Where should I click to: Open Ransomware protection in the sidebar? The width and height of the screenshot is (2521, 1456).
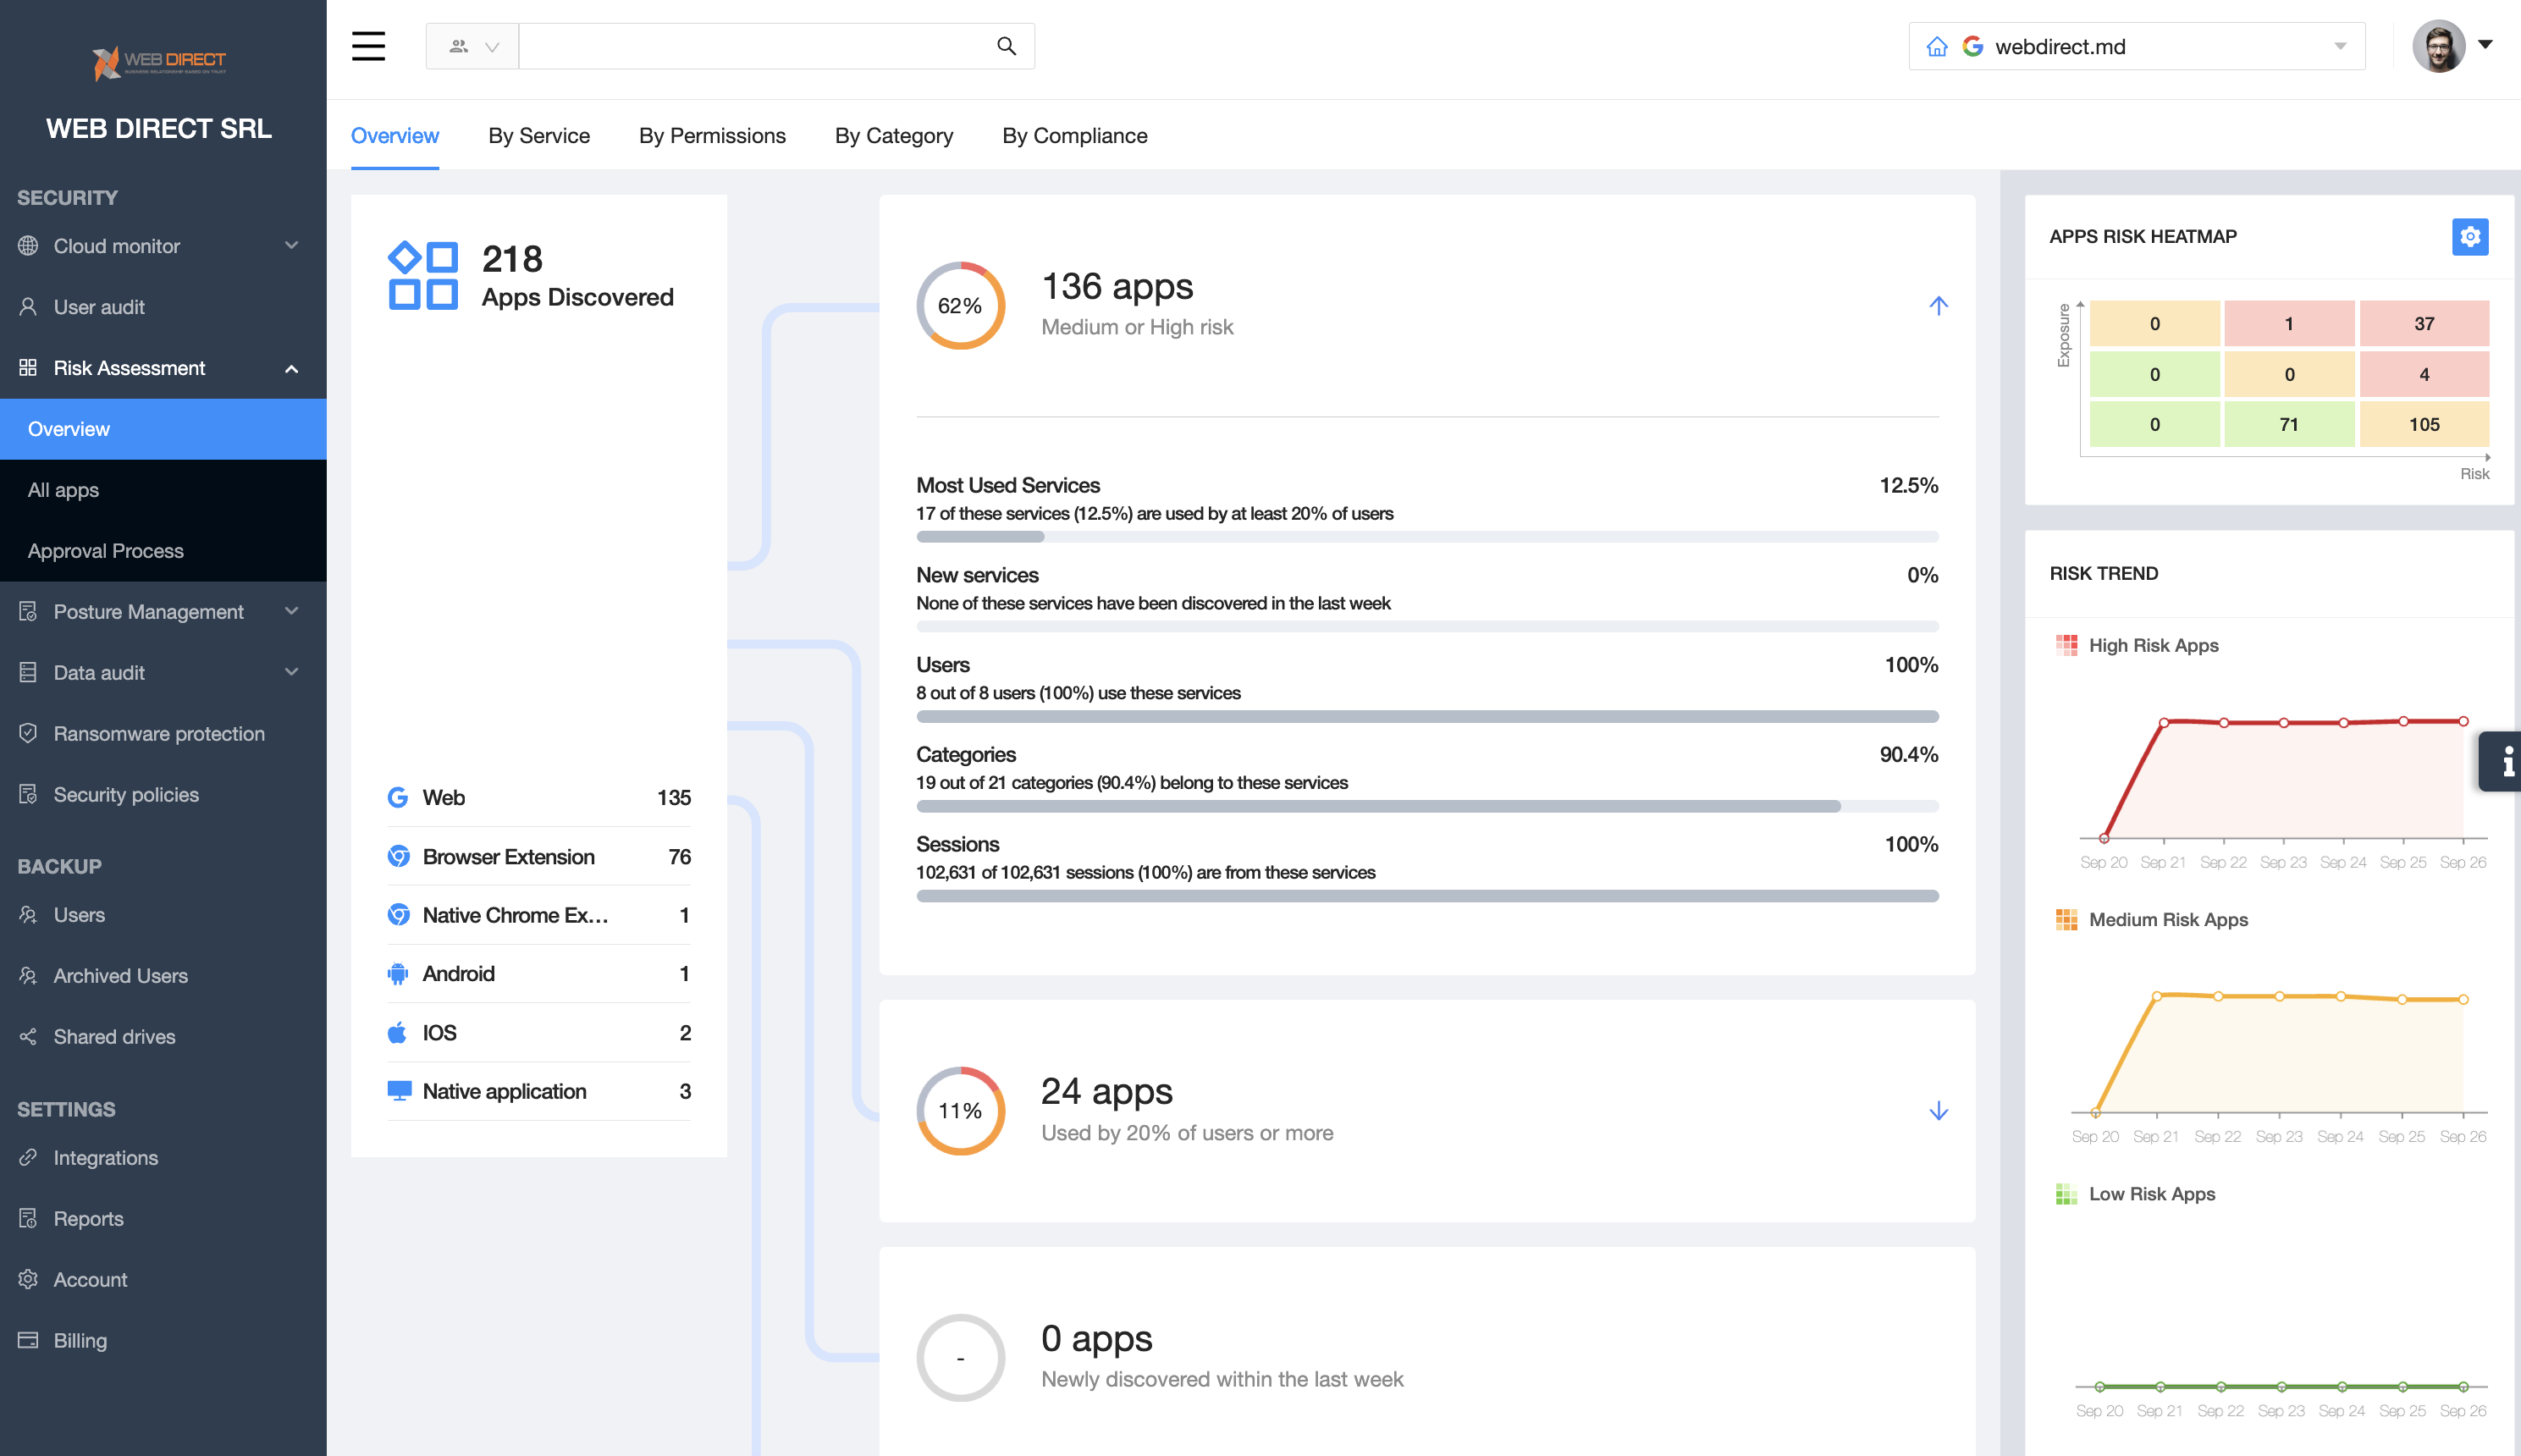click(159, 733)
